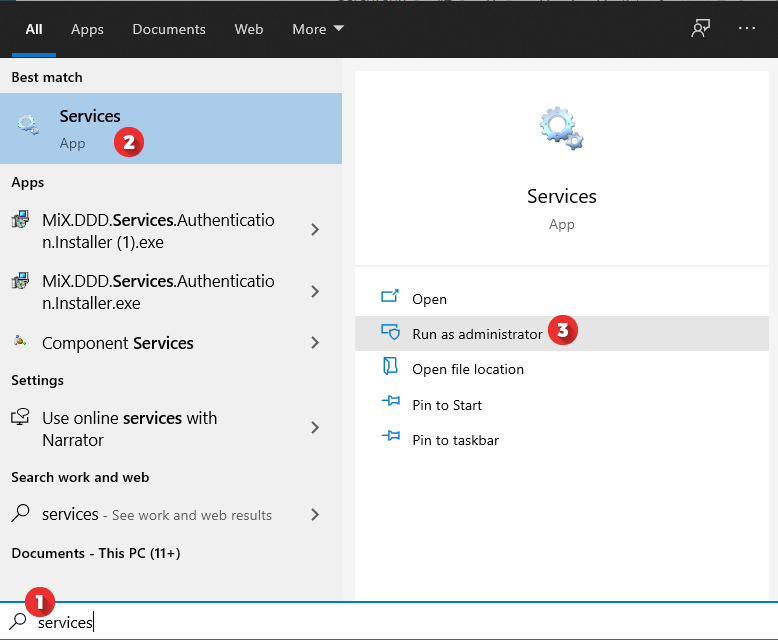
Task: Click the Open file location folder icon
Action: (x=390, y=366)
